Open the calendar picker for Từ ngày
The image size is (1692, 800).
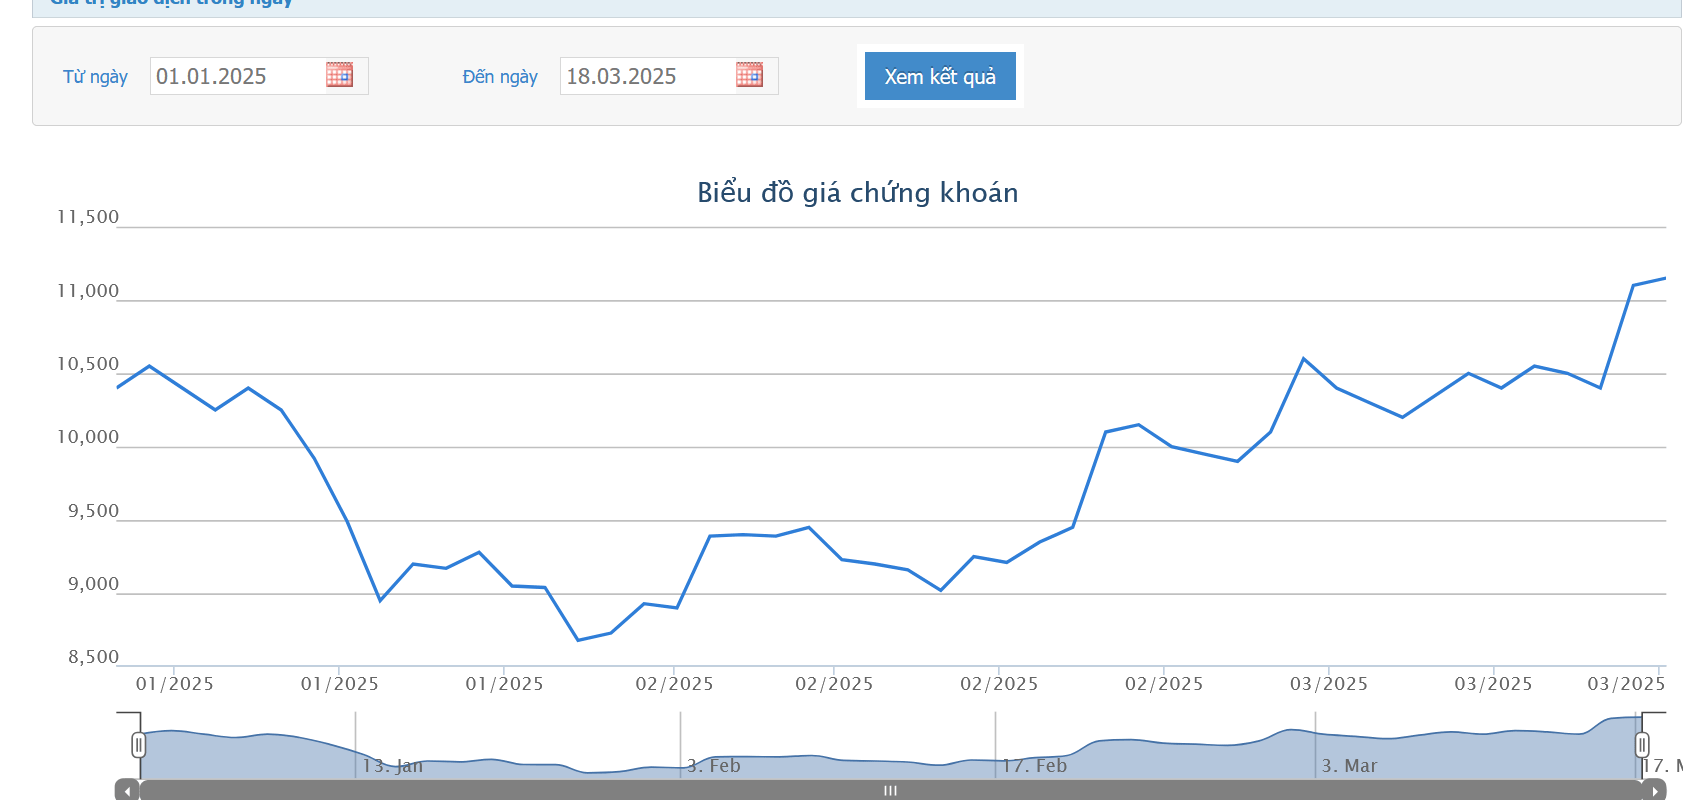(x=339, y=75)
